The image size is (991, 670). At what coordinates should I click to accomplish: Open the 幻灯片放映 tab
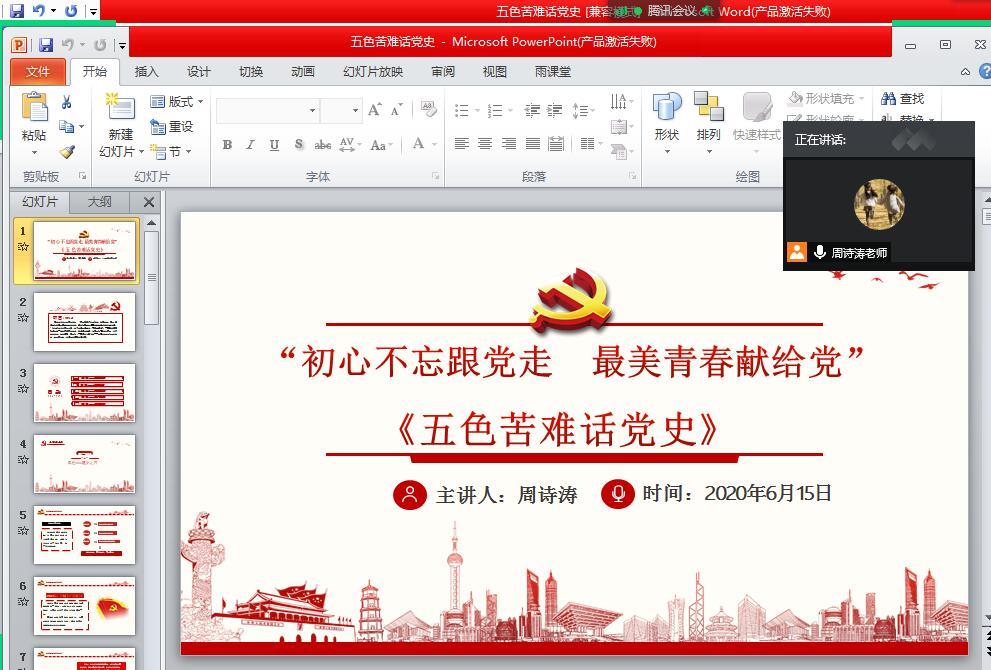[373, 72]
